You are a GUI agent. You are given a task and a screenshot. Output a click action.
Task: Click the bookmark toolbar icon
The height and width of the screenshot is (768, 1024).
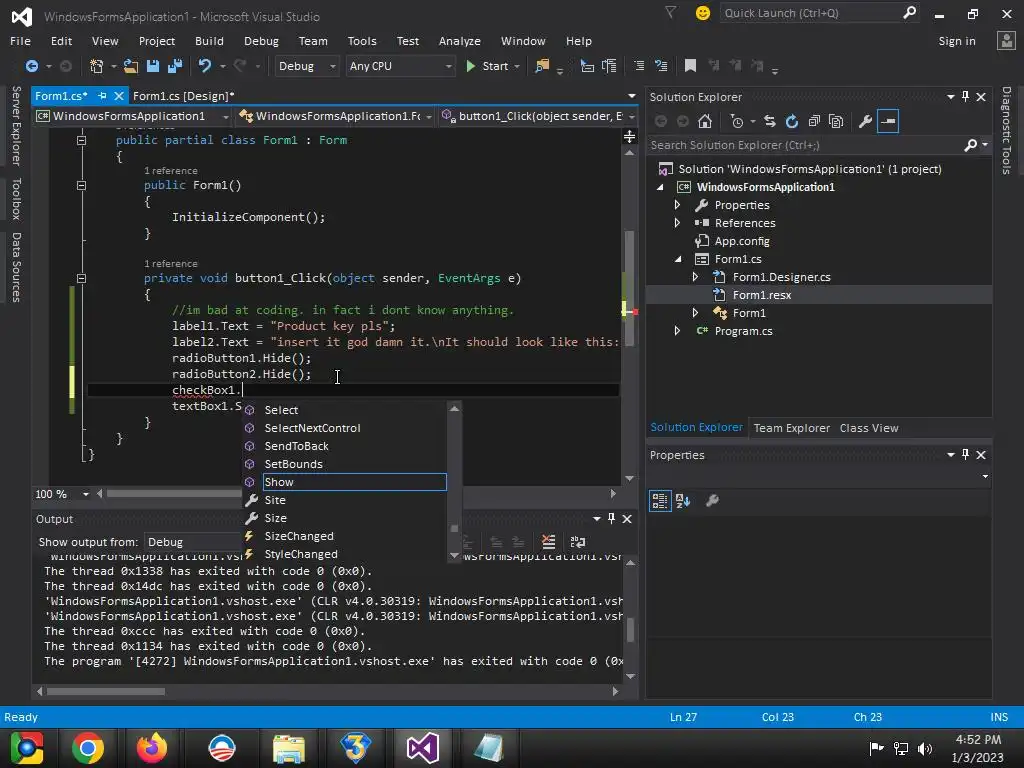coord(690,66)
